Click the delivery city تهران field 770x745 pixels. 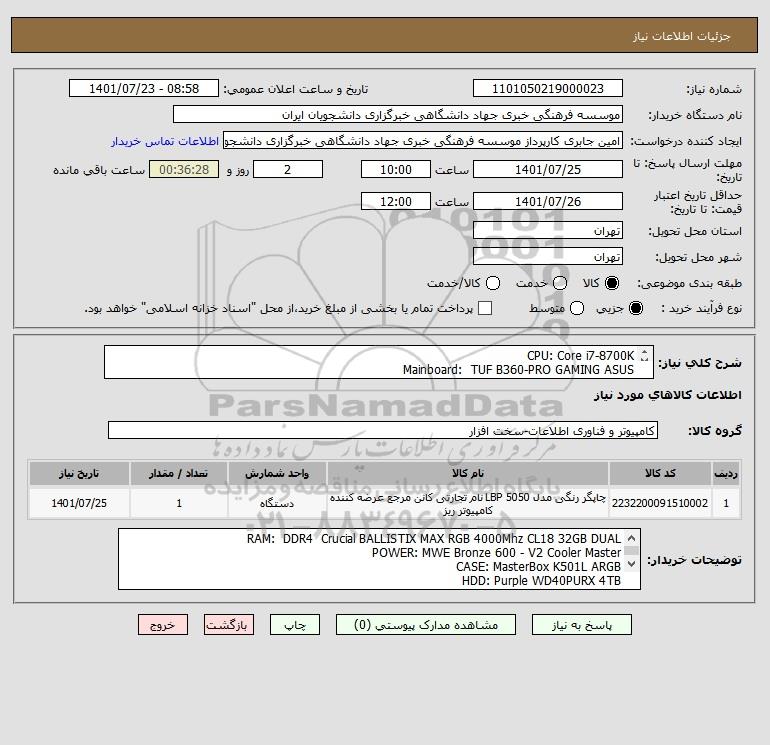[x=548, y=256]
